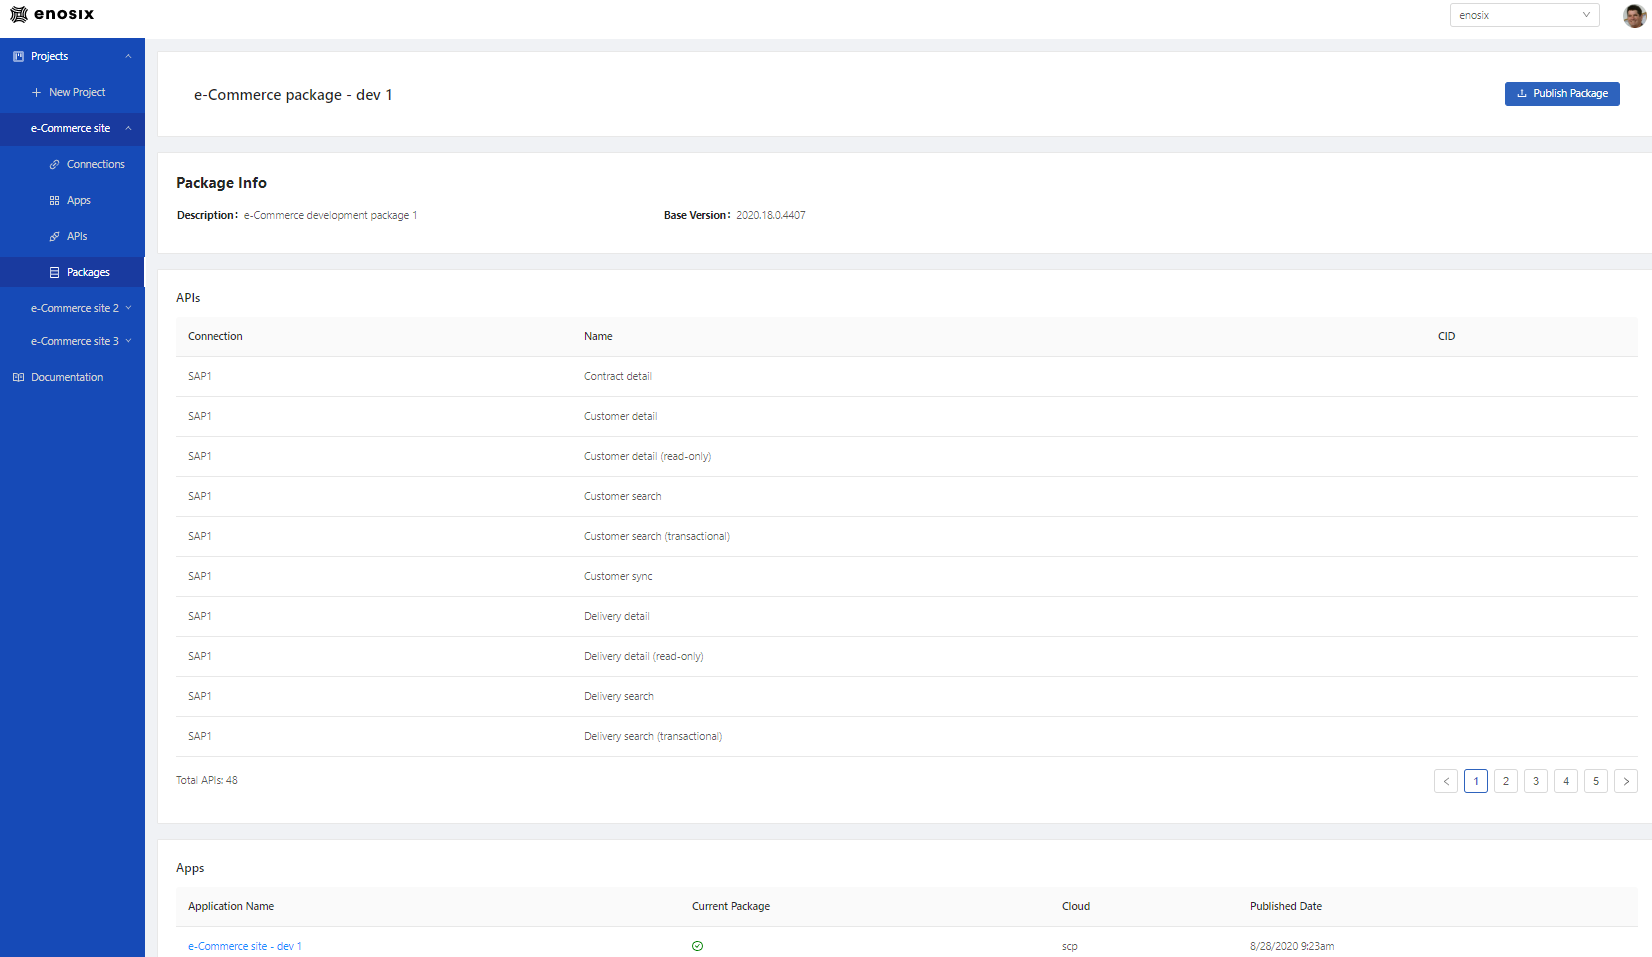
Task: Click Customer detail (read-only) row
Action: pyautogui.click(x=907, y=456)
